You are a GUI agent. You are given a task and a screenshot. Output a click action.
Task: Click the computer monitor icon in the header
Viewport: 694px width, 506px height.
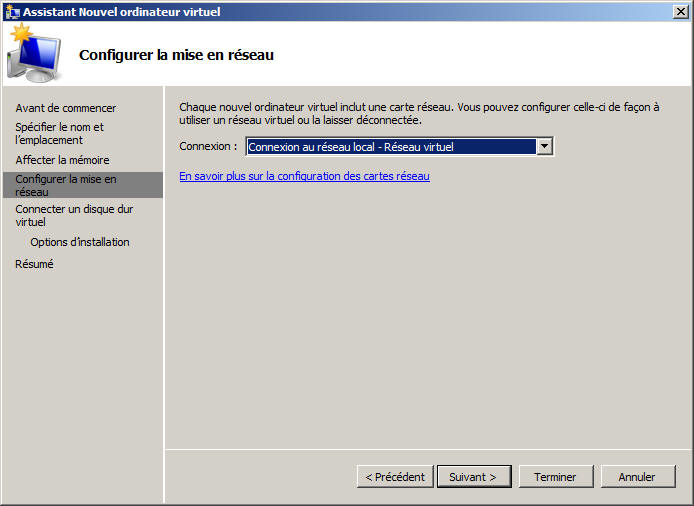pyautogui.click(x=37, y=56)
